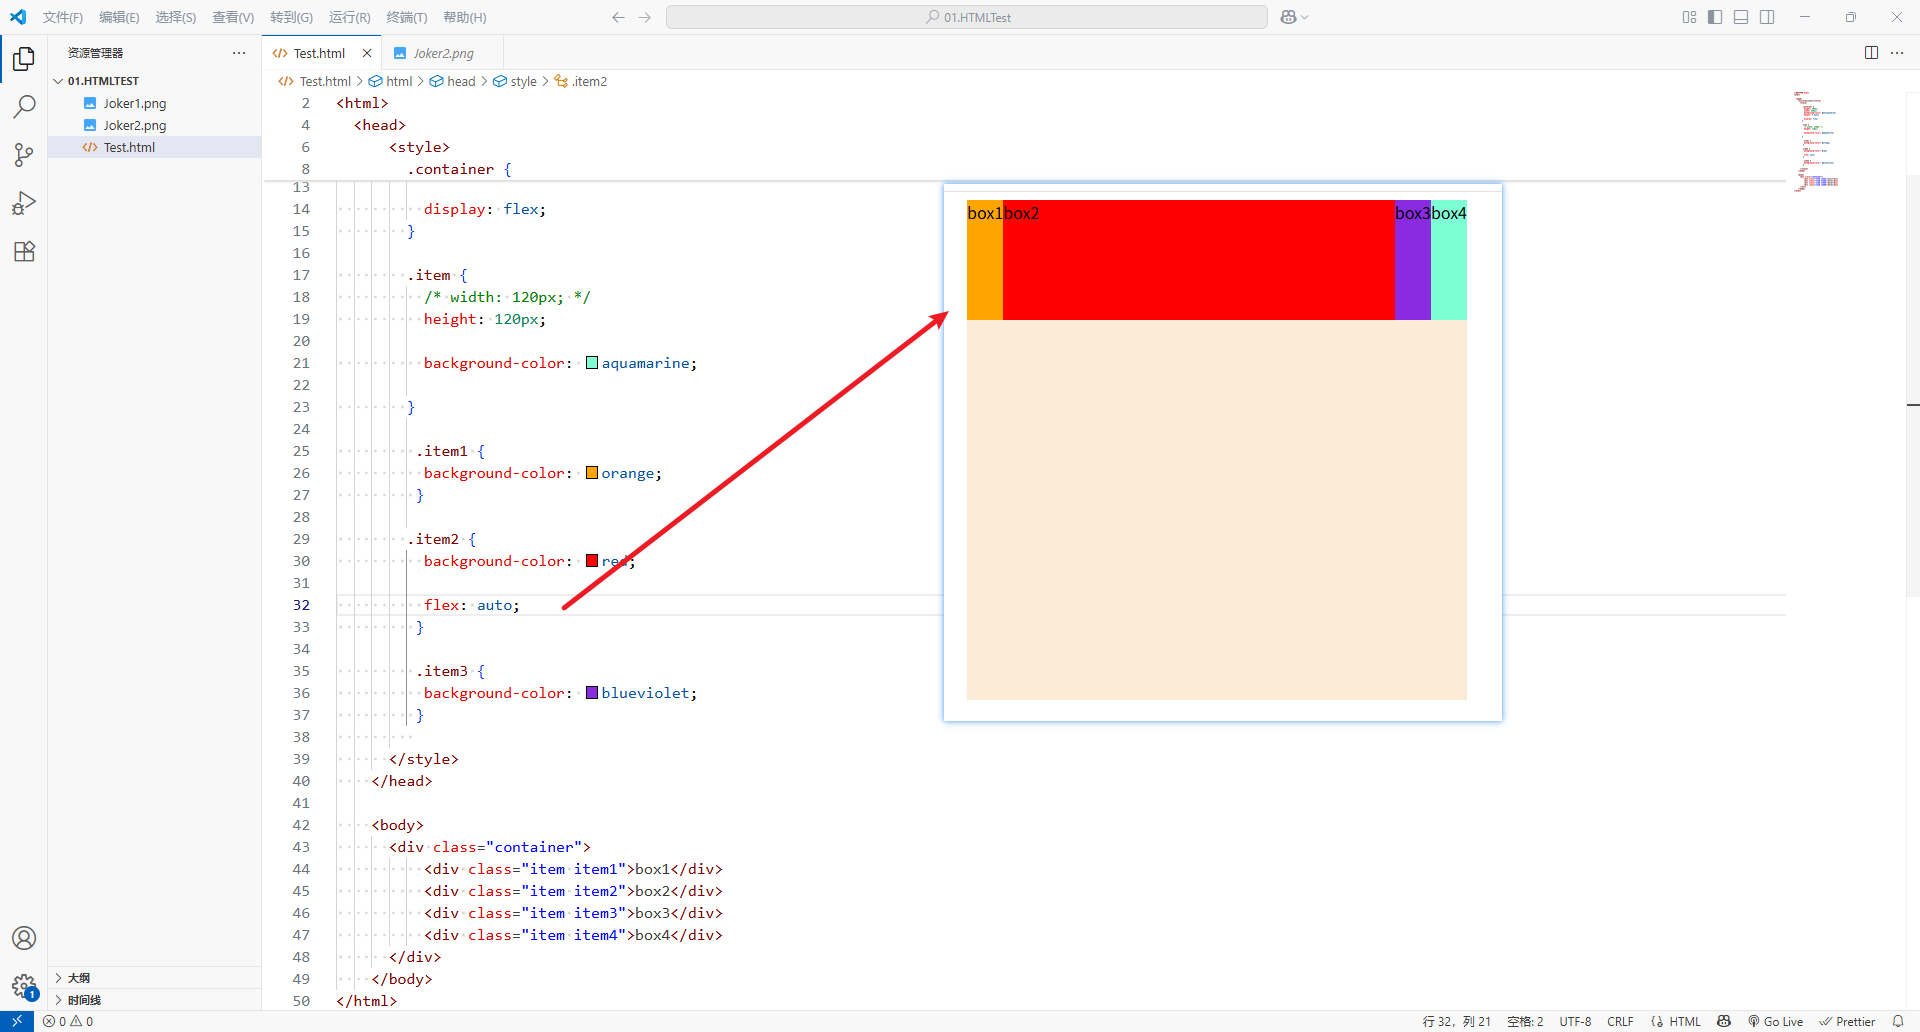The width and height of the screenshot is (1920, 1032).
Task: Customize layout icon in title bar
Action: 1689,17
